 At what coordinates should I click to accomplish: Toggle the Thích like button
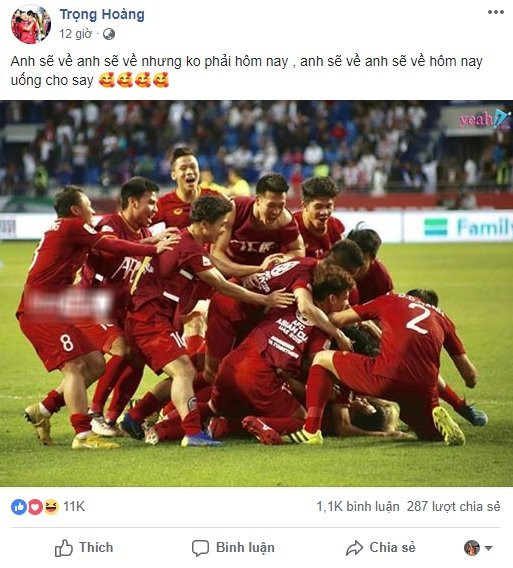click(x=84, y=548)
